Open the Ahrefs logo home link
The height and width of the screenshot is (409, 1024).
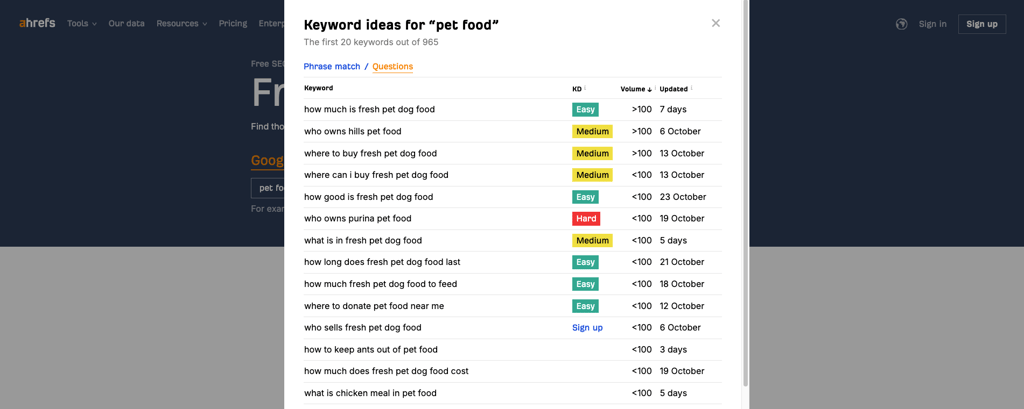coord(37,24)
